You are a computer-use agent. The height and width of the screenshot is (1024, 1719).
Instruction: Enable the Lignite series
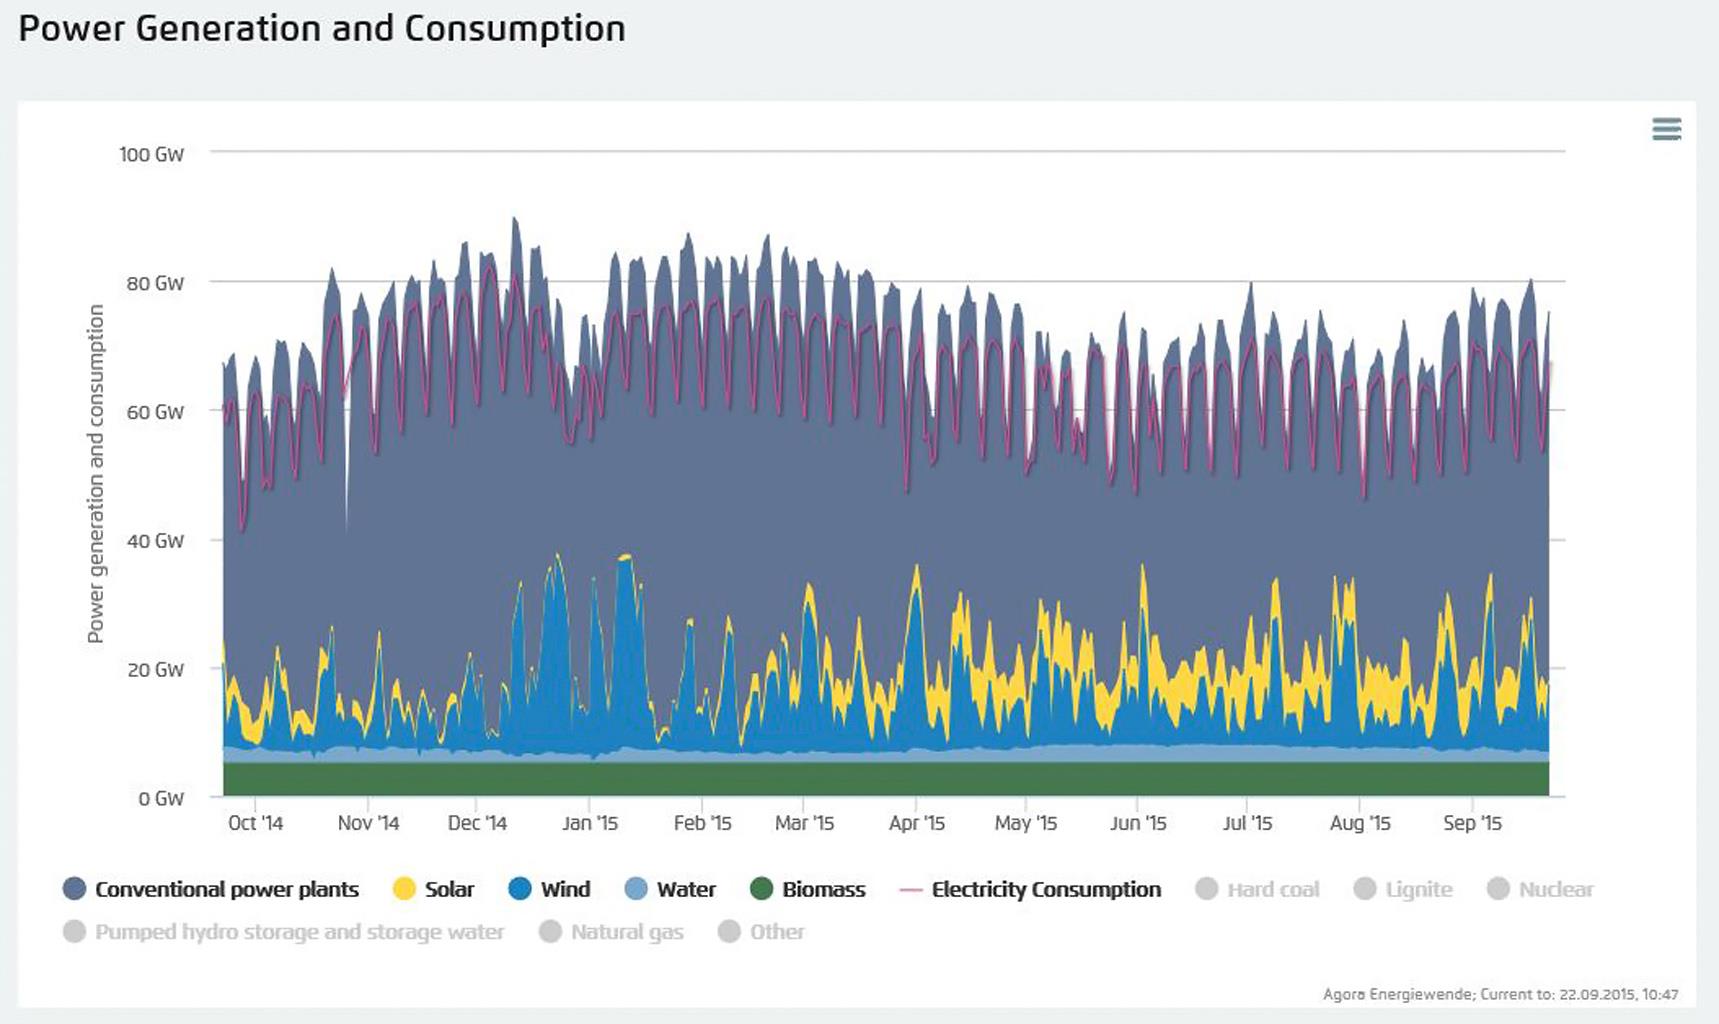tap(1419, 889)
